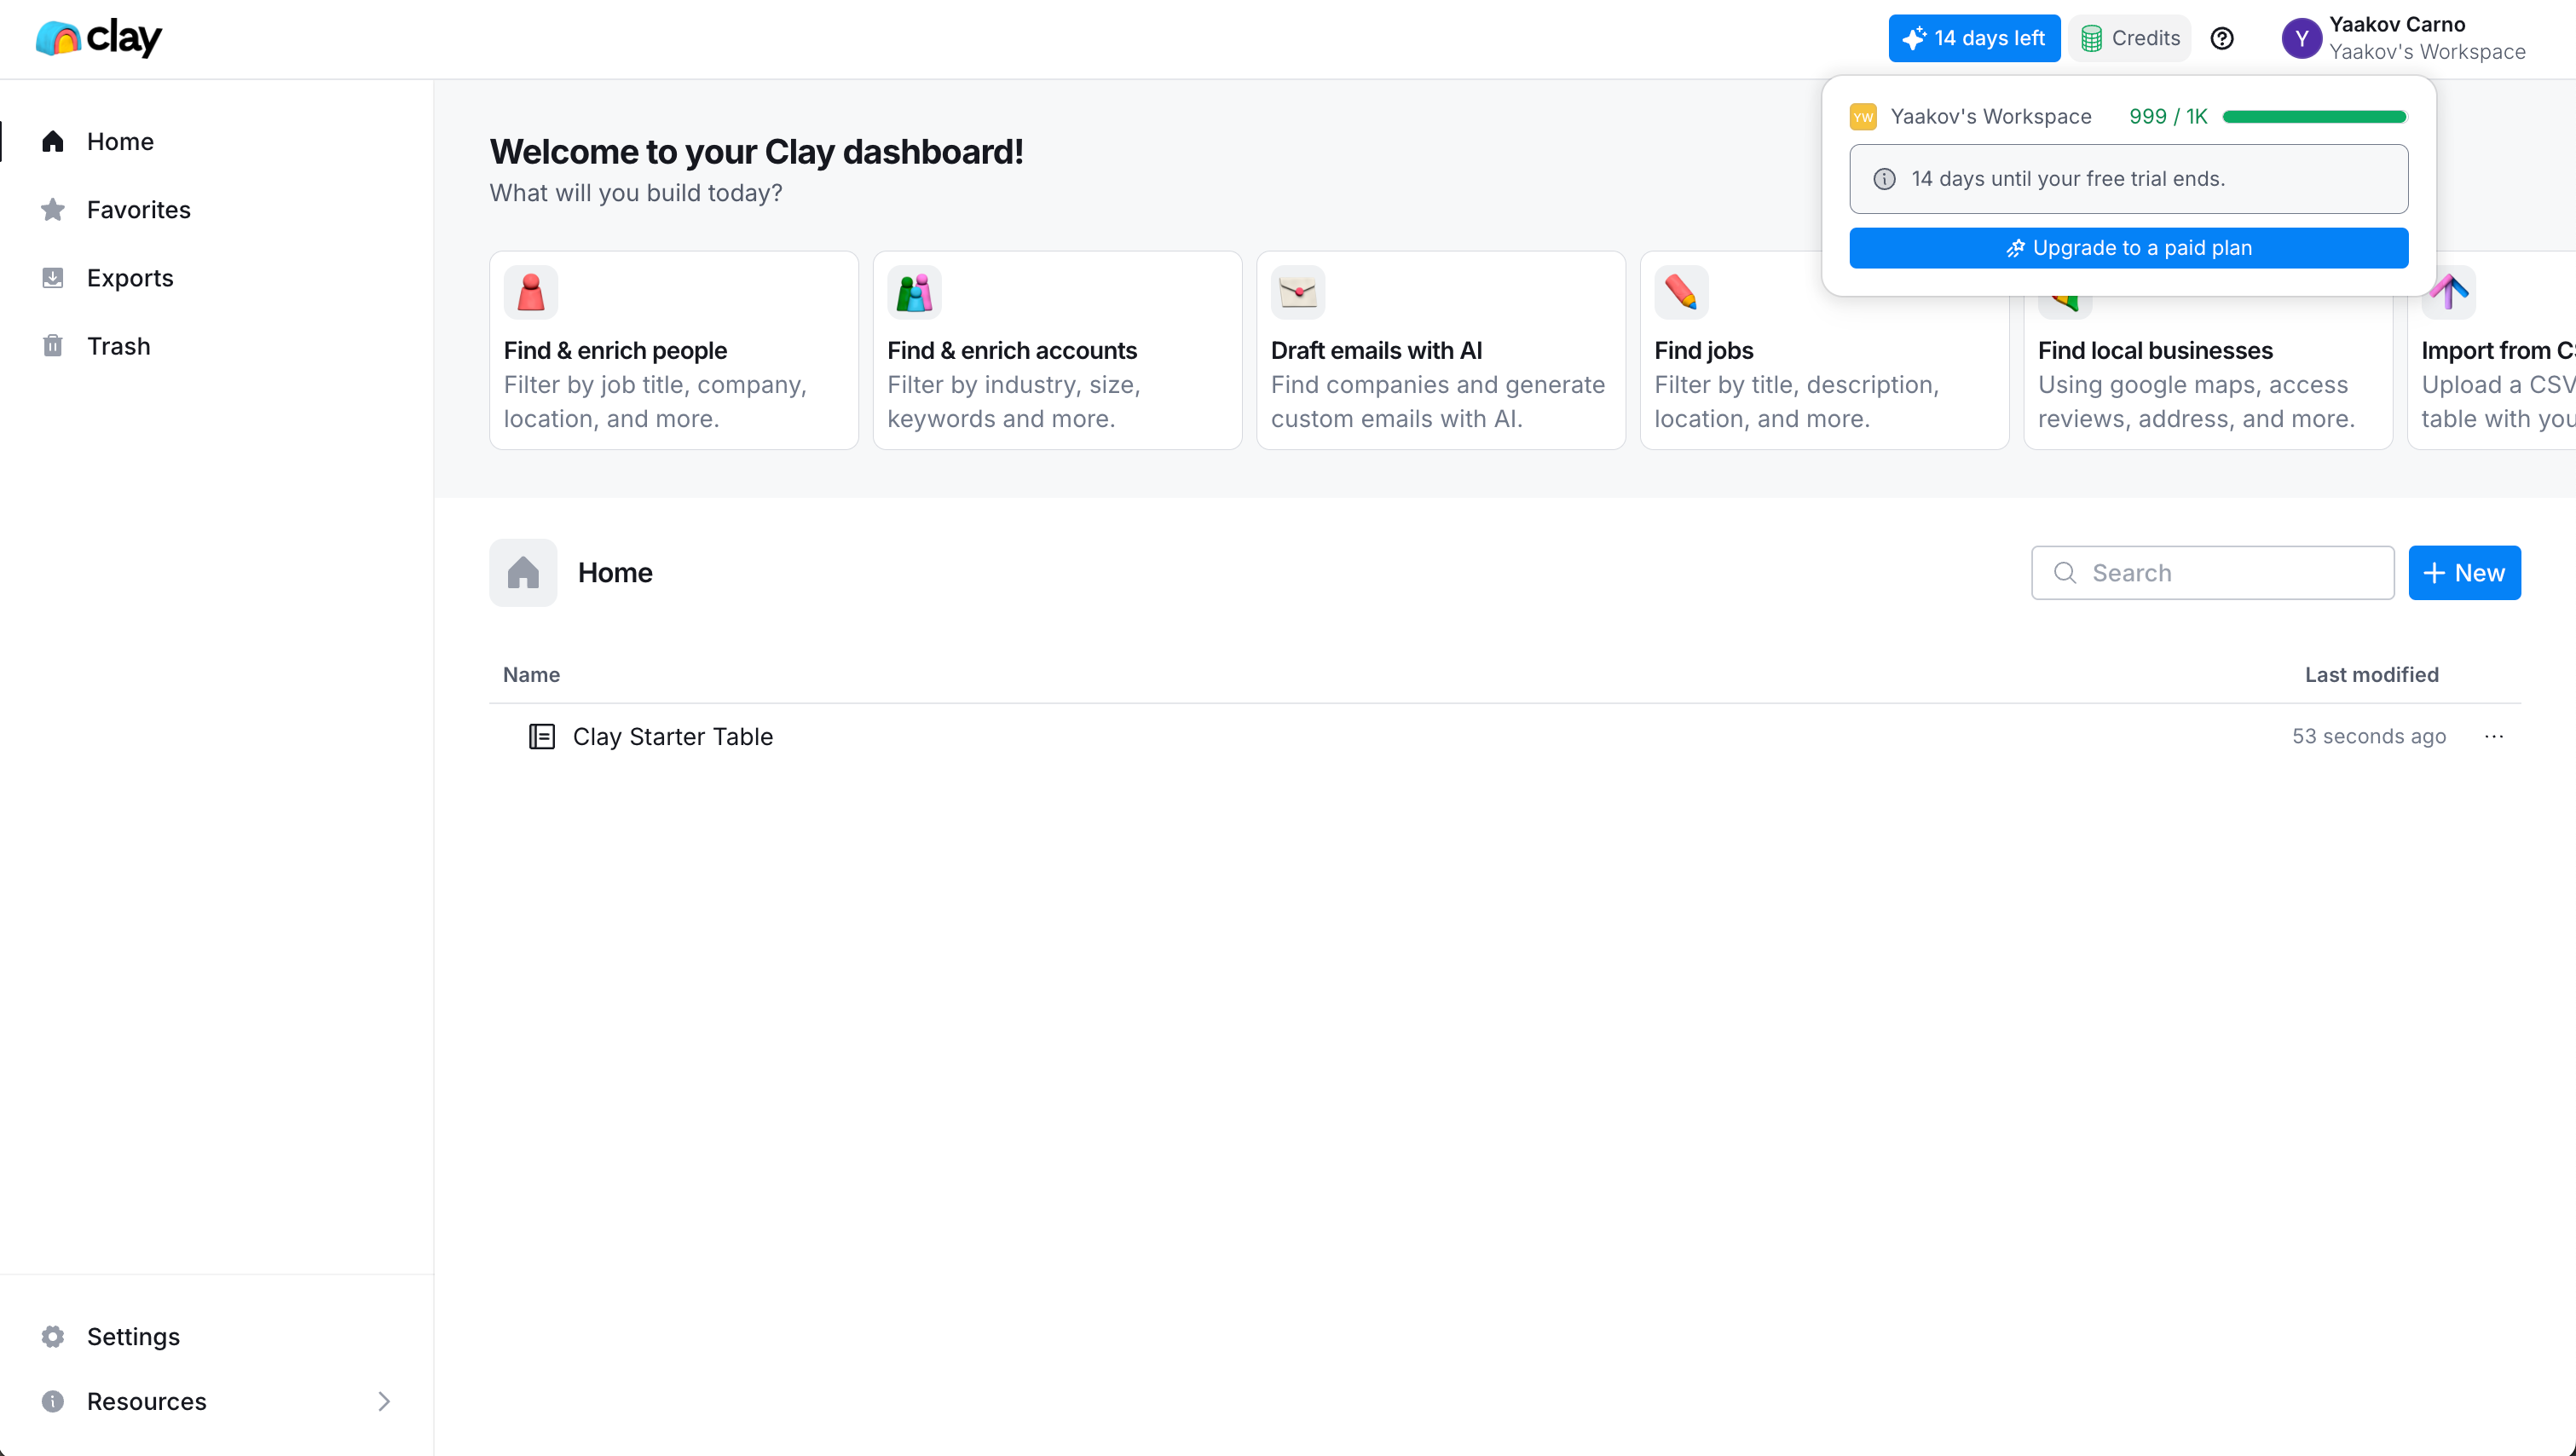Screen dimensions: 2576x1456
Task: Expand the Resources chevron arrow
Action: click(x=384, y=1401)
